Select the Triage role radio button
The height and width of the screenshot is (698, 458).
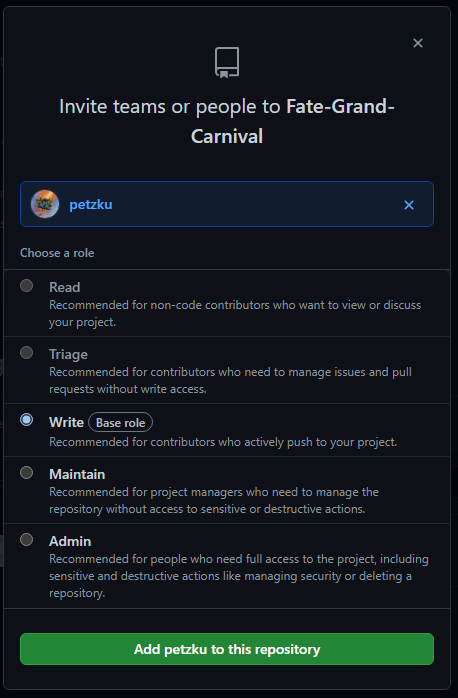tap(27, 353)
